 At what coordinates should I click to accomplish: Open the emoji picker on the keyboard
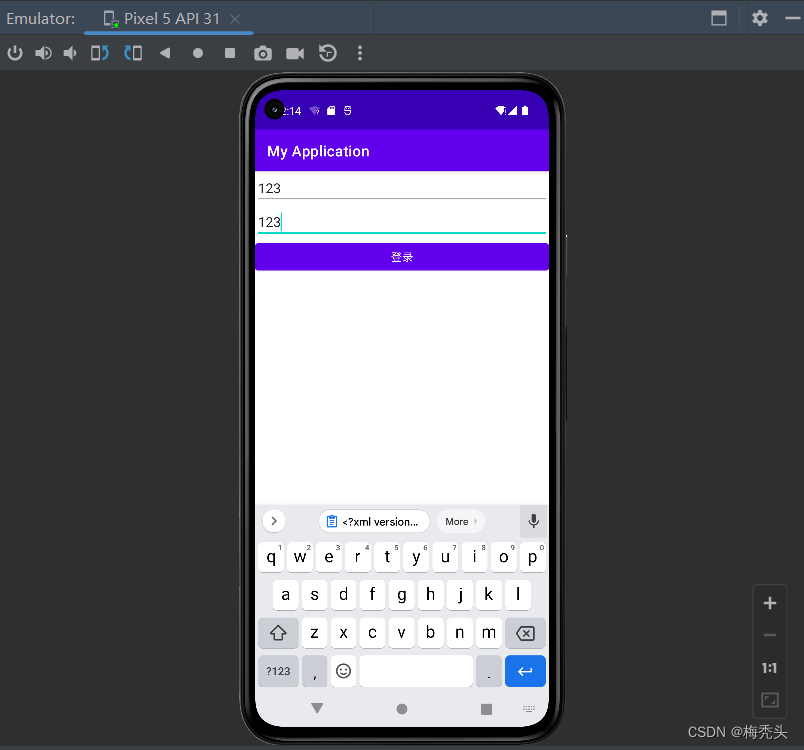[343, 671]
